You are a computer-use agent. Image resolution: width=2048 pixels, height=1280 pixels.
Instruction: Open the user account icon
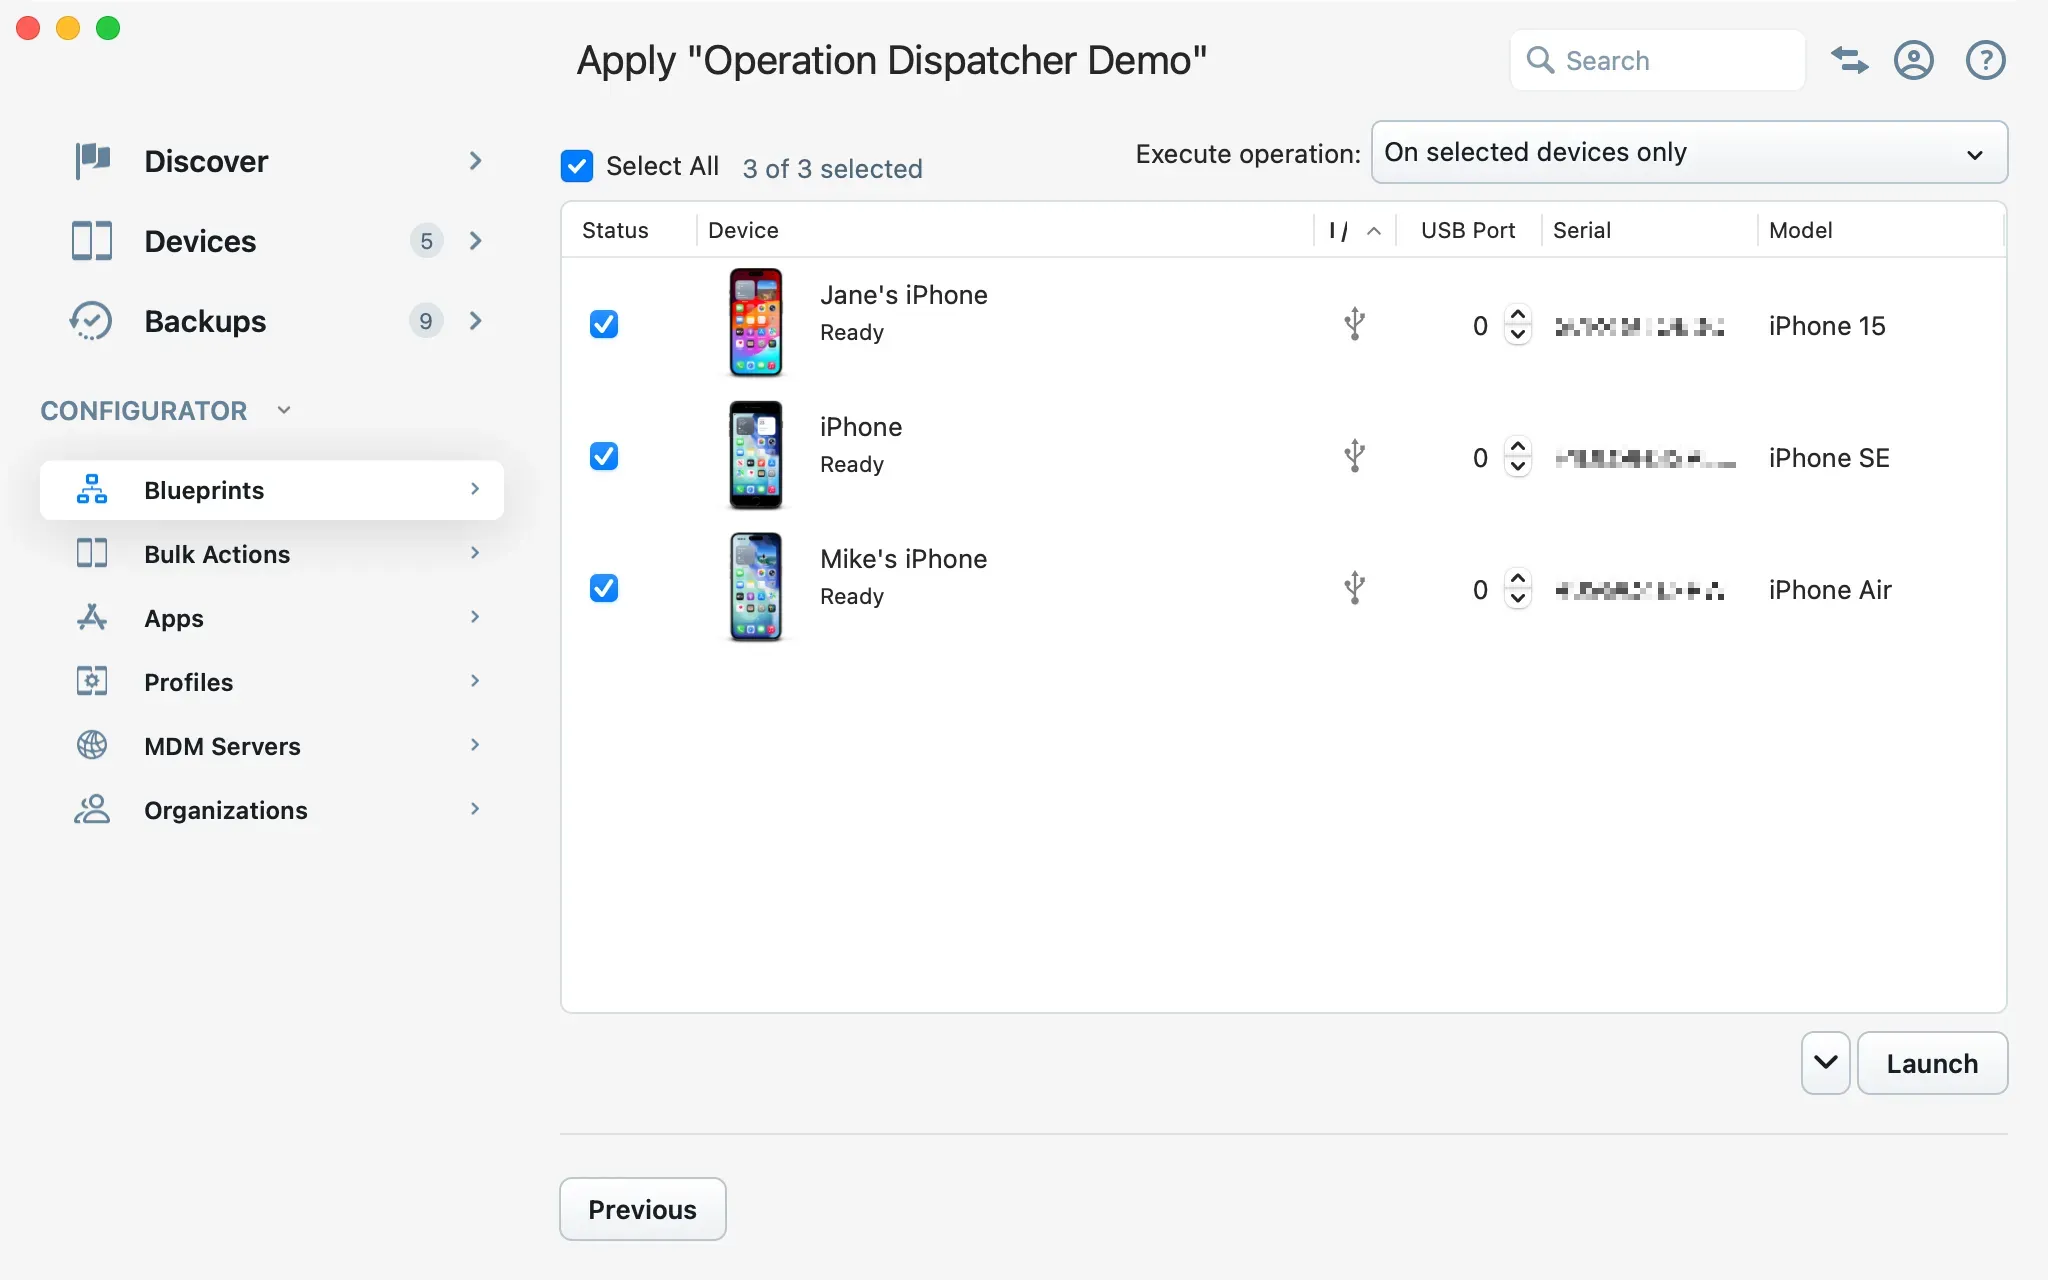[1914, 60]
